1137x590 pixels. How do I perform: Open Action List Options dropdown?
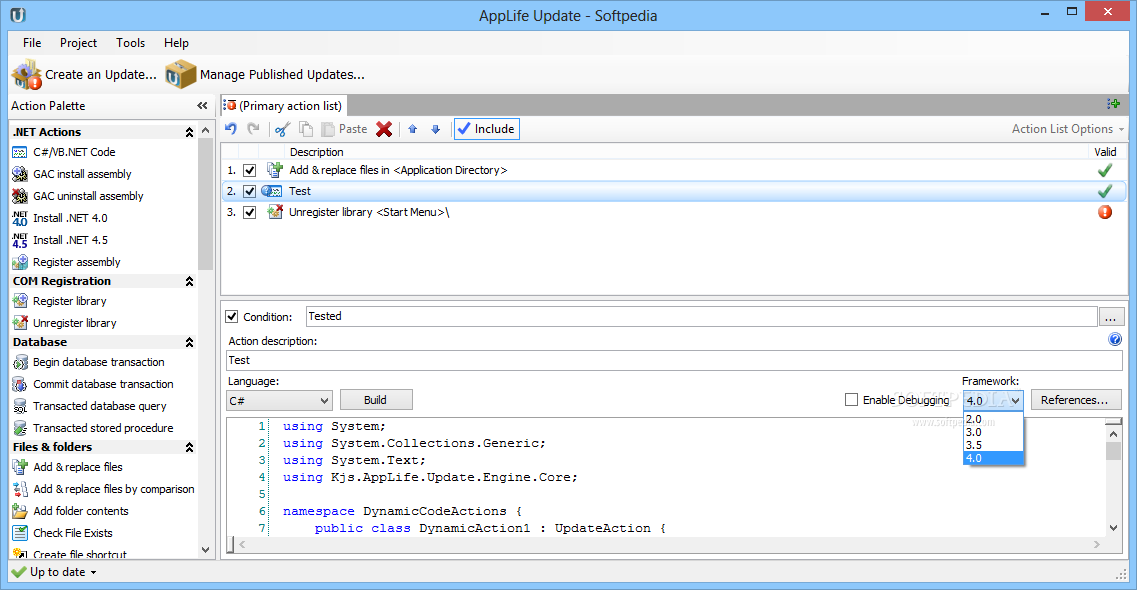(x=1067, y=129)
